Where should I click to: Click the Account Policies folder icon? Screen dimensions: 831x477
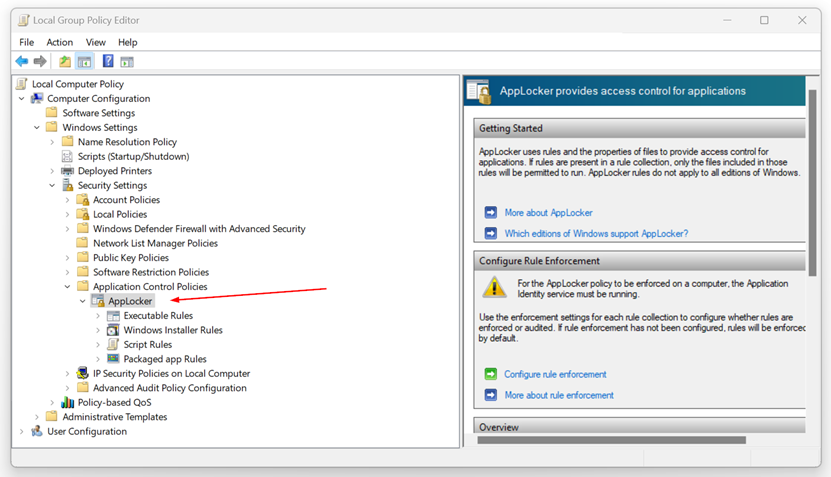coord(83,200)
